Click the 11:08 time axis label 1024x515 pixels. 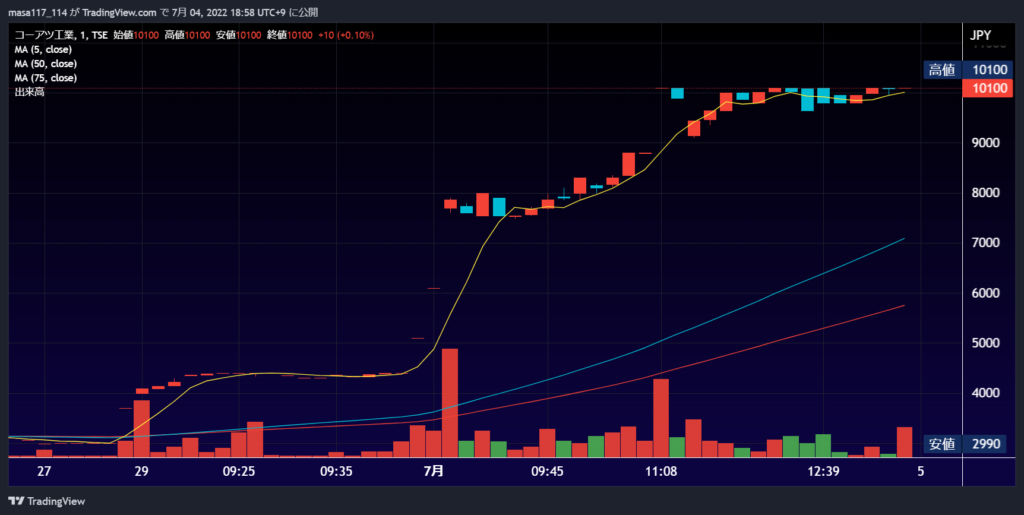pos(661,471)
